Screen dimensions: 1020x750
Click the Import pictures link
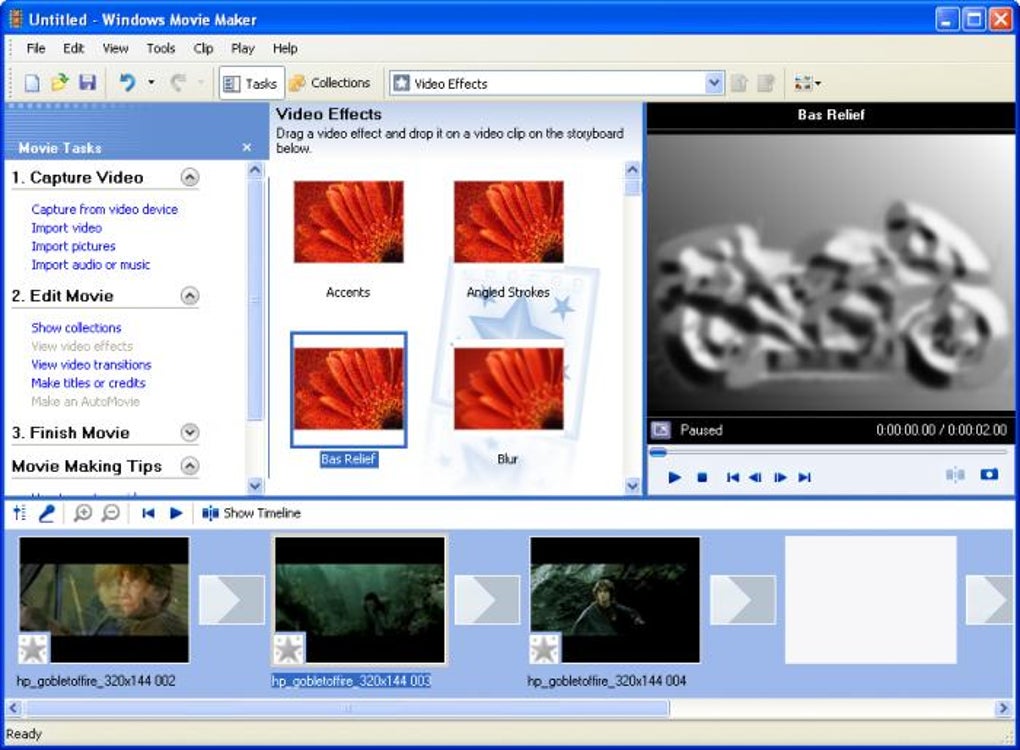[x=72, y=246]
